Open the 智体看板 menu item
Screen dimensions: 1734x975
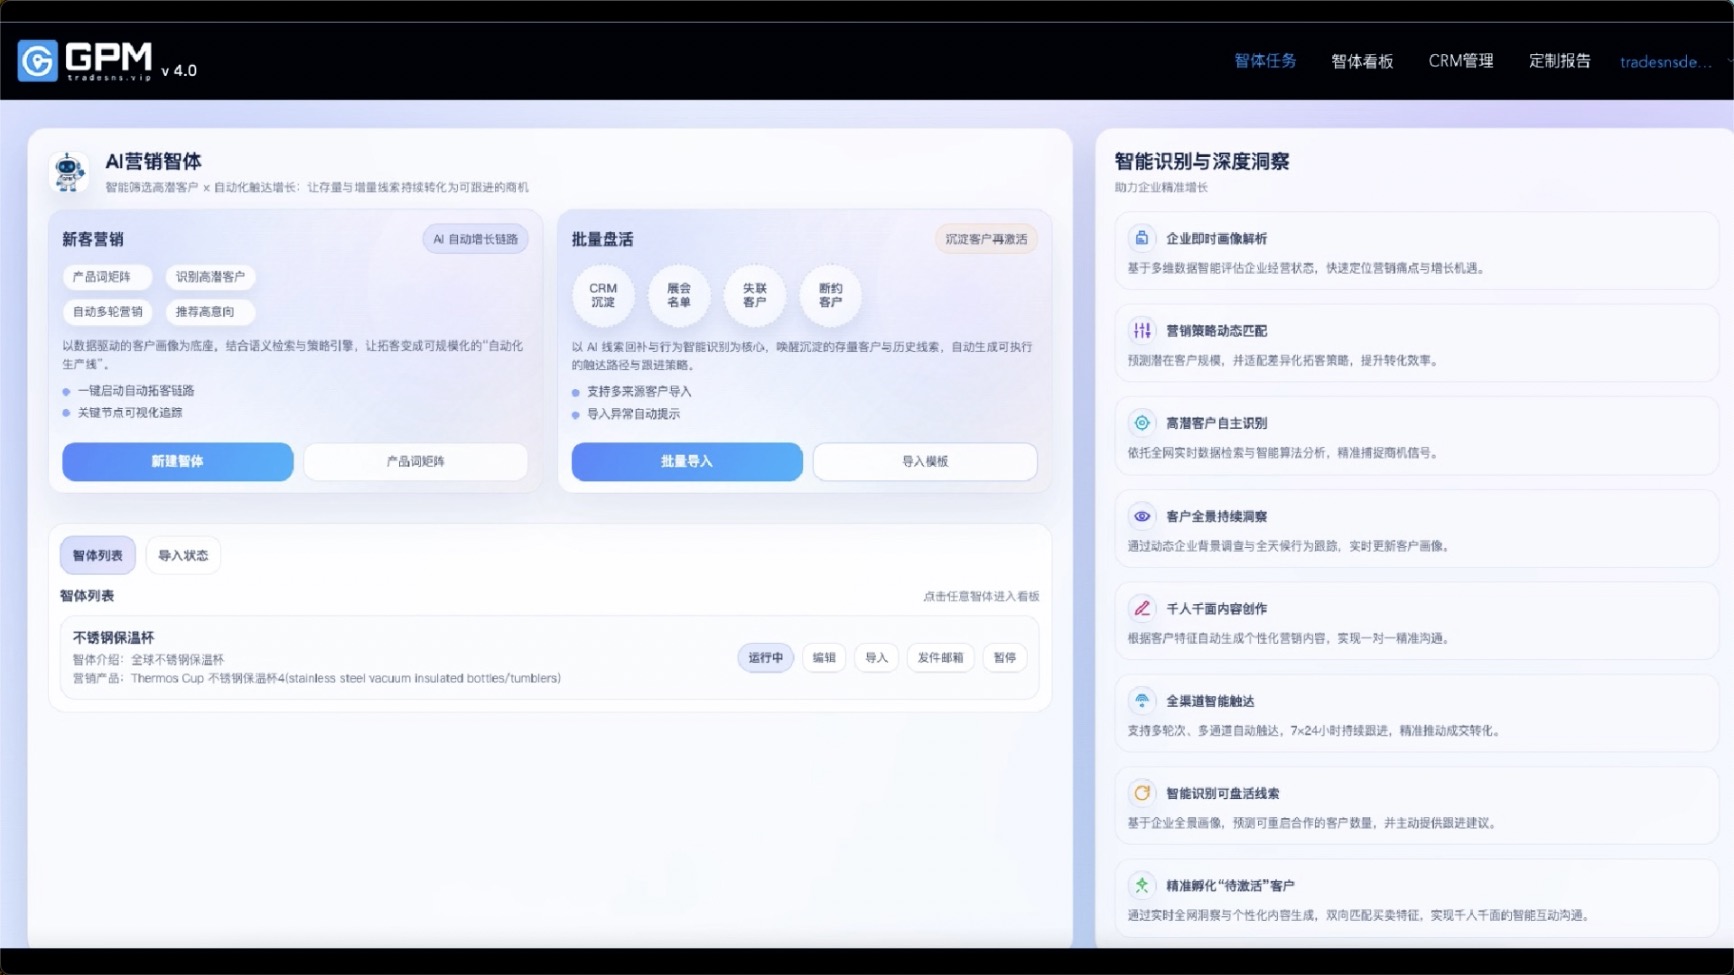[1361, 62]
